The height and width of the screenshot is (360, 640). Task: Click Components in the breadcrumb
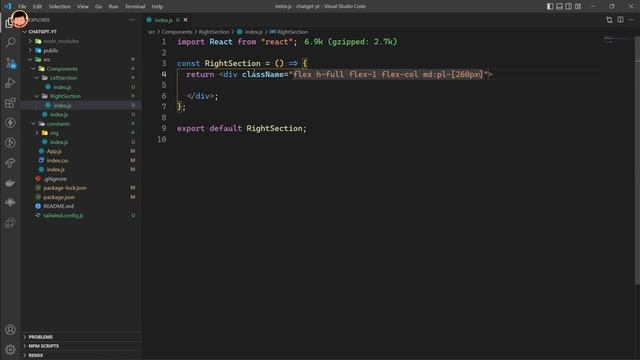tap(176, 31)
